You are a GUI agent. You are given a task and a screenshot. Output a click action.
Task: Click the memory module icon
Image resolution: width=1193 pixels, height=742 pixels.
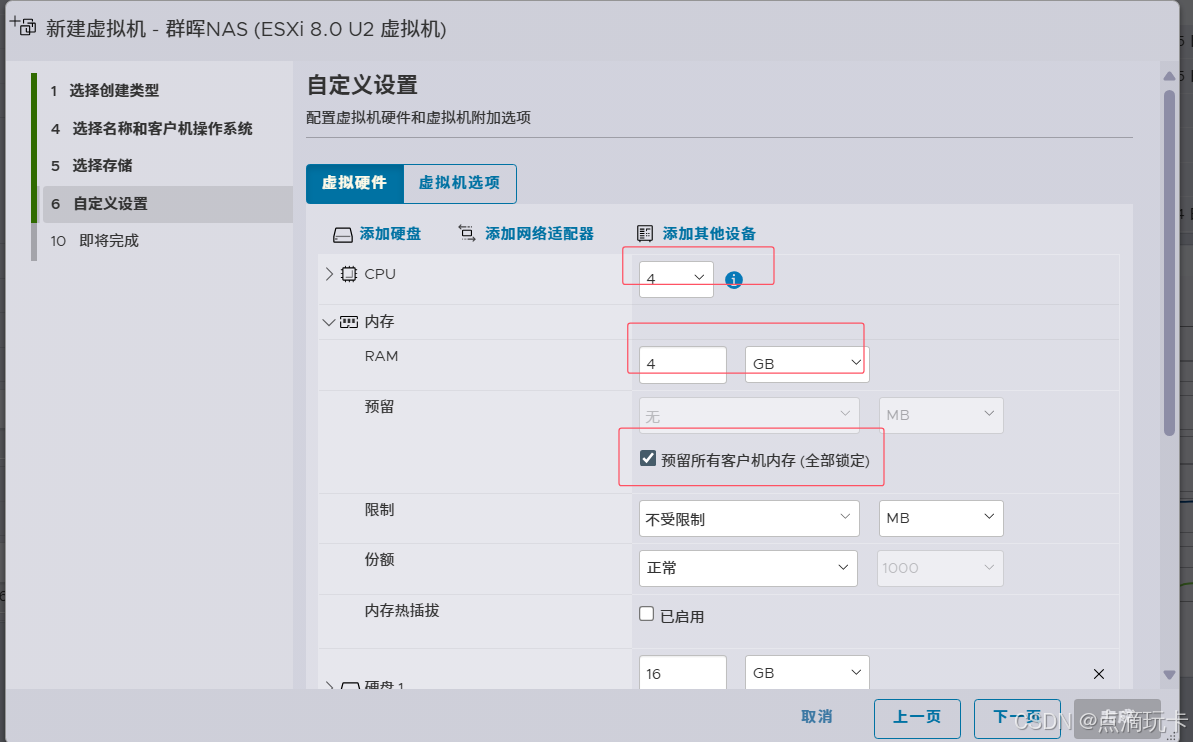pyautogui.click(x=348, y=322)
